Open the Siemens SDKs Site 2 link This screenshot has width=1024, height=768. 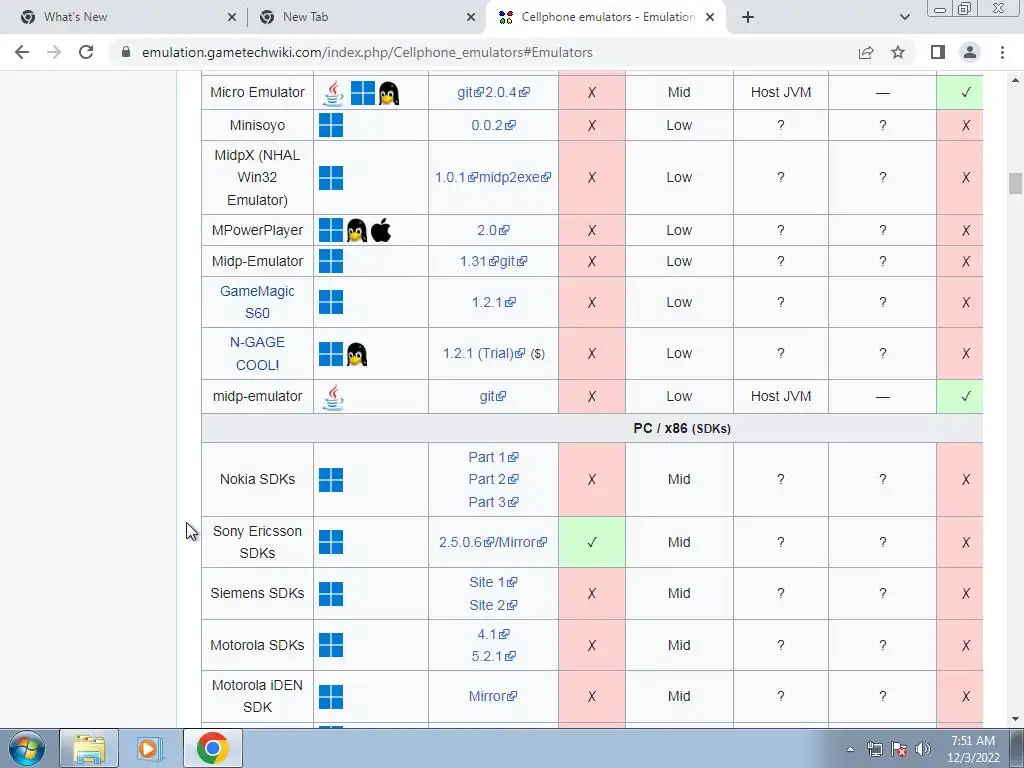click(x=493, y=605)
